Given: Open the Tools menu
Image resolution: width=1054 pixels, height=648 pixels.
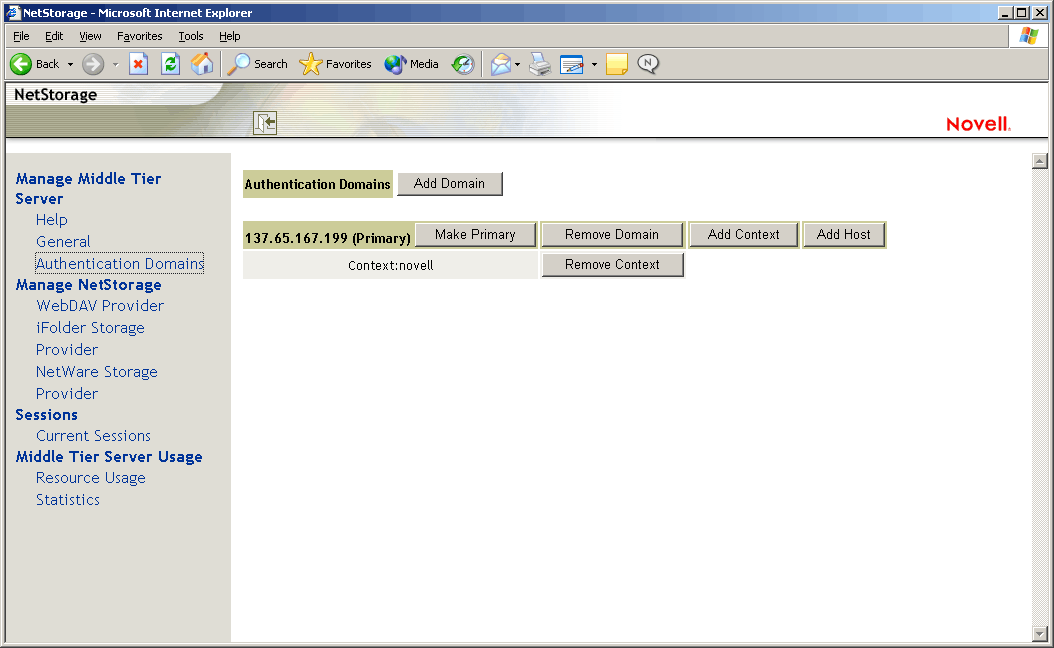Looking at the screenshot, I should (x=190, y=35).
